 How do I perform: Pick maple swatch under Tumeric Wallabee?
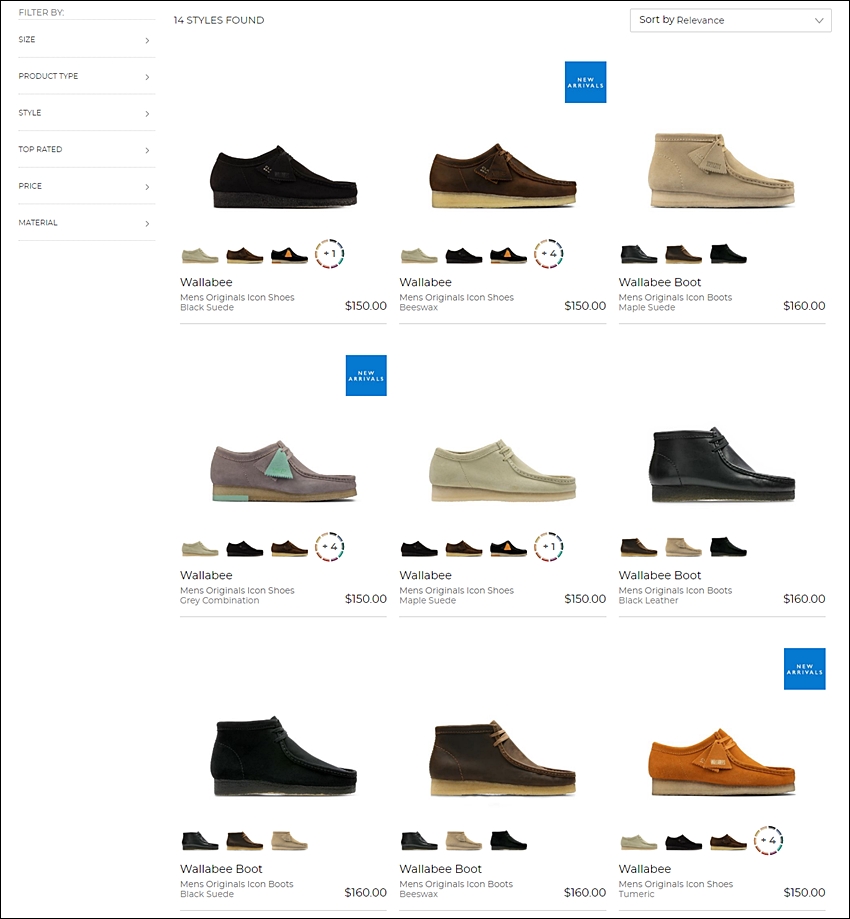639,842
